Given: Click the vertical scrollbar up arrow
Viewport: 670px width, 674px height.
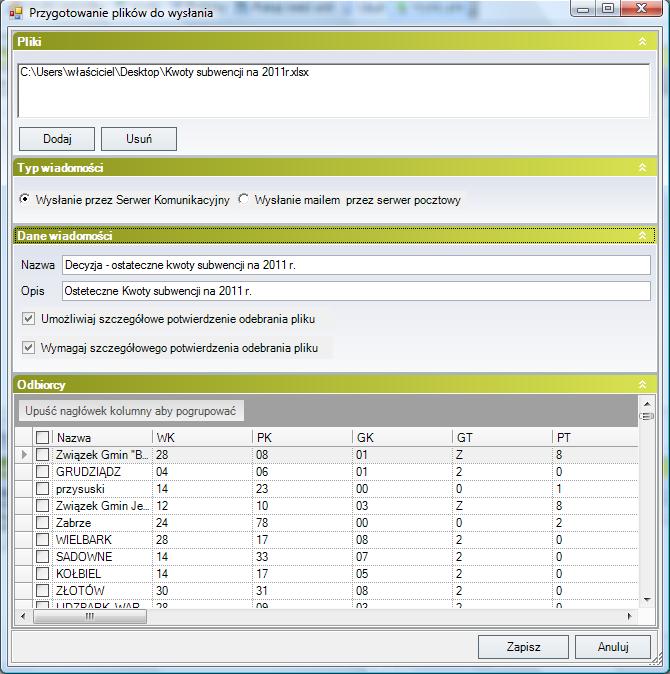Looking at the screenshot, I should point(647,404).
